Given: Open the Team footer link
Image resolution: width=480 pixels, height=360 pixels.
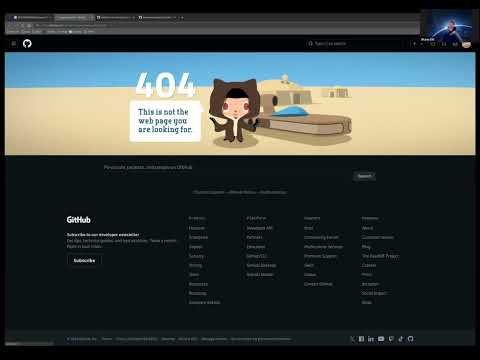Looking at the screenshot, I should [194, 275].
